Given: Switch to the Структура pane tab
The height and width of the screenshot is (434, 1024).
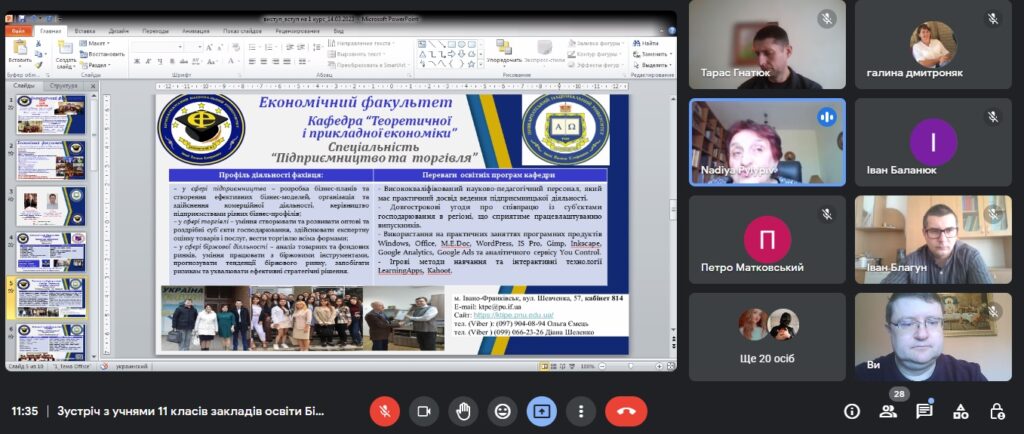Looking at the screenshot, I should (x=64, y=86).
